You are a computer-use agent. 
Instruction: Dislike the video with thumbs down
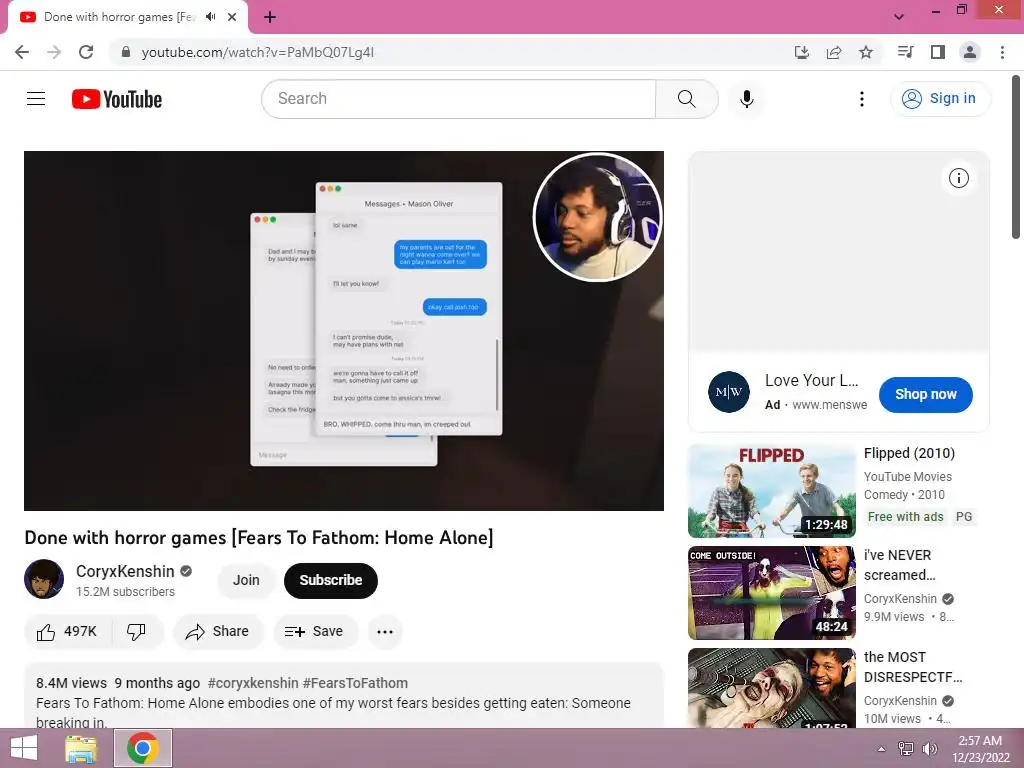136,632
